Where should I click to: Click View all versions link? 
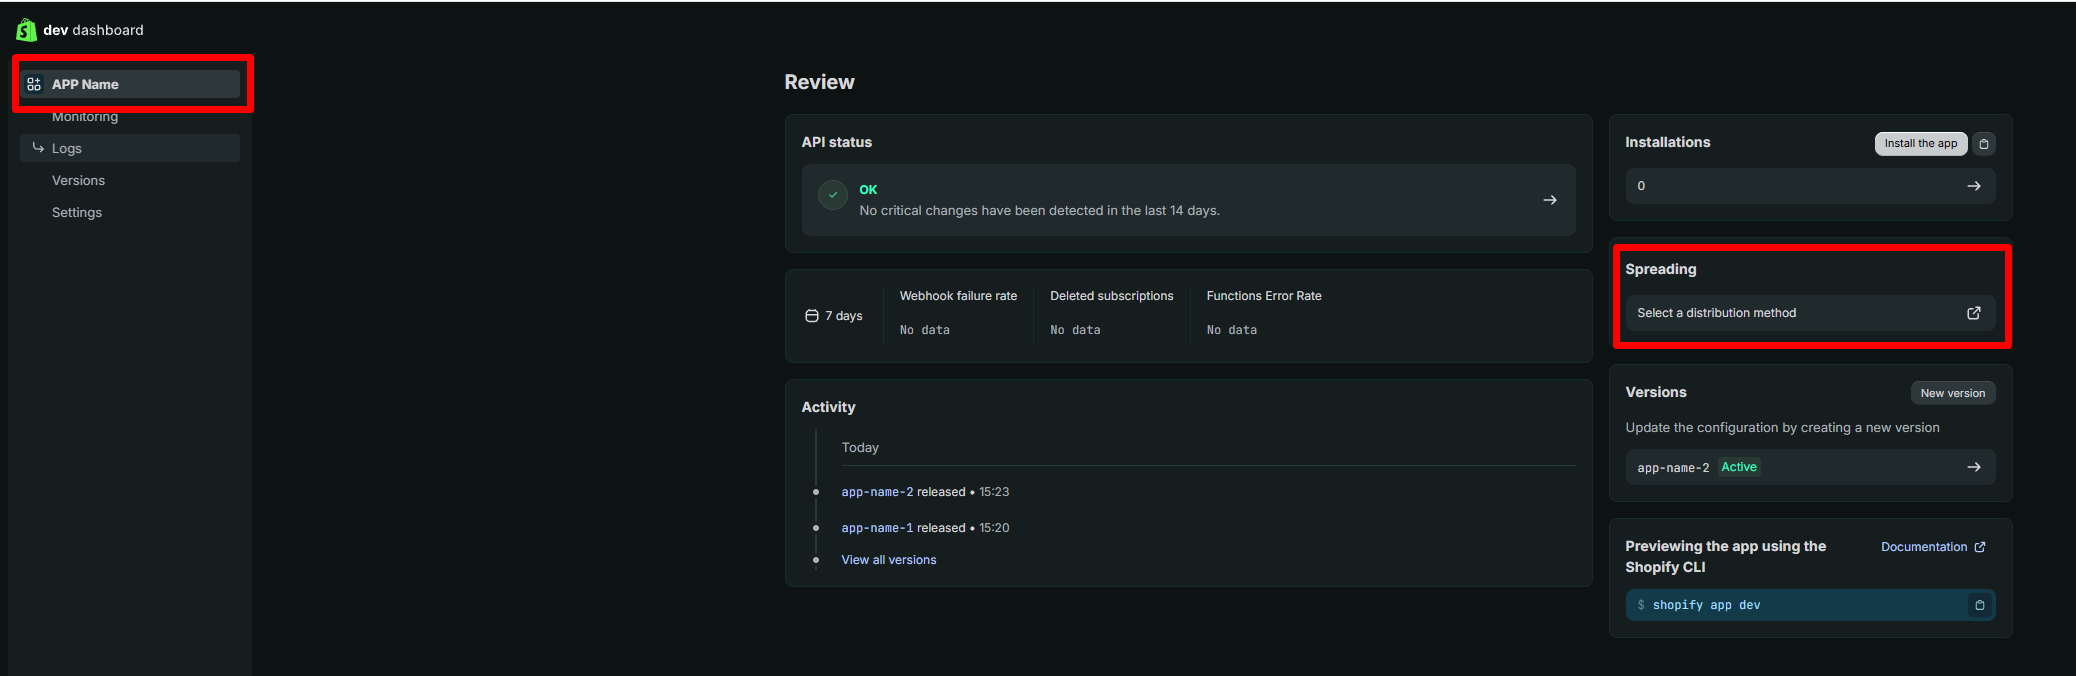click(x=889, y=560)
